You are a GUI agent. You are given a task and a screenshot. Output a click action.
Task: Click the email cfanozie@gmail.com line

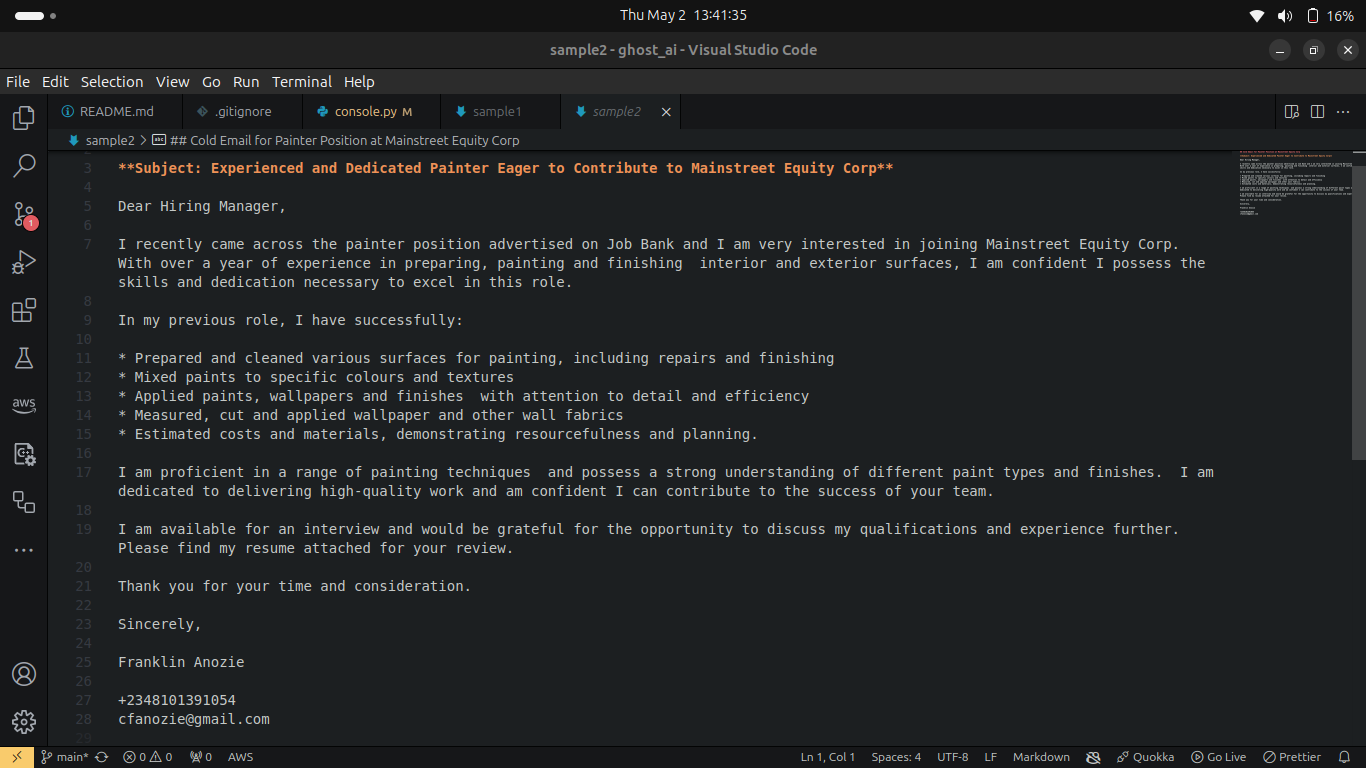(194, 719)
